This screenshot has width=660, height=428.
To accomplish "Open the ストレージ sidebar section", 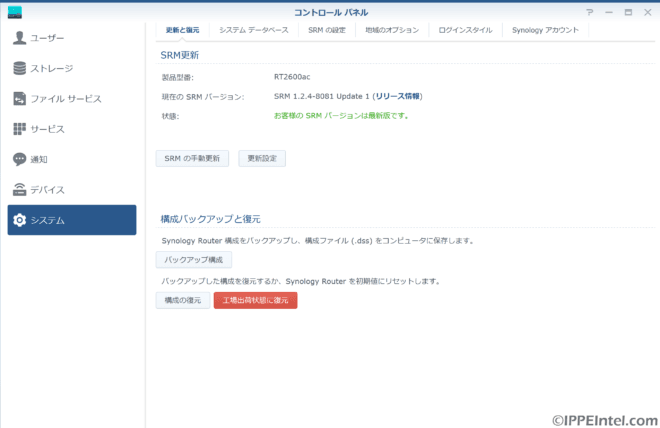I will click(x=72, y=68).
